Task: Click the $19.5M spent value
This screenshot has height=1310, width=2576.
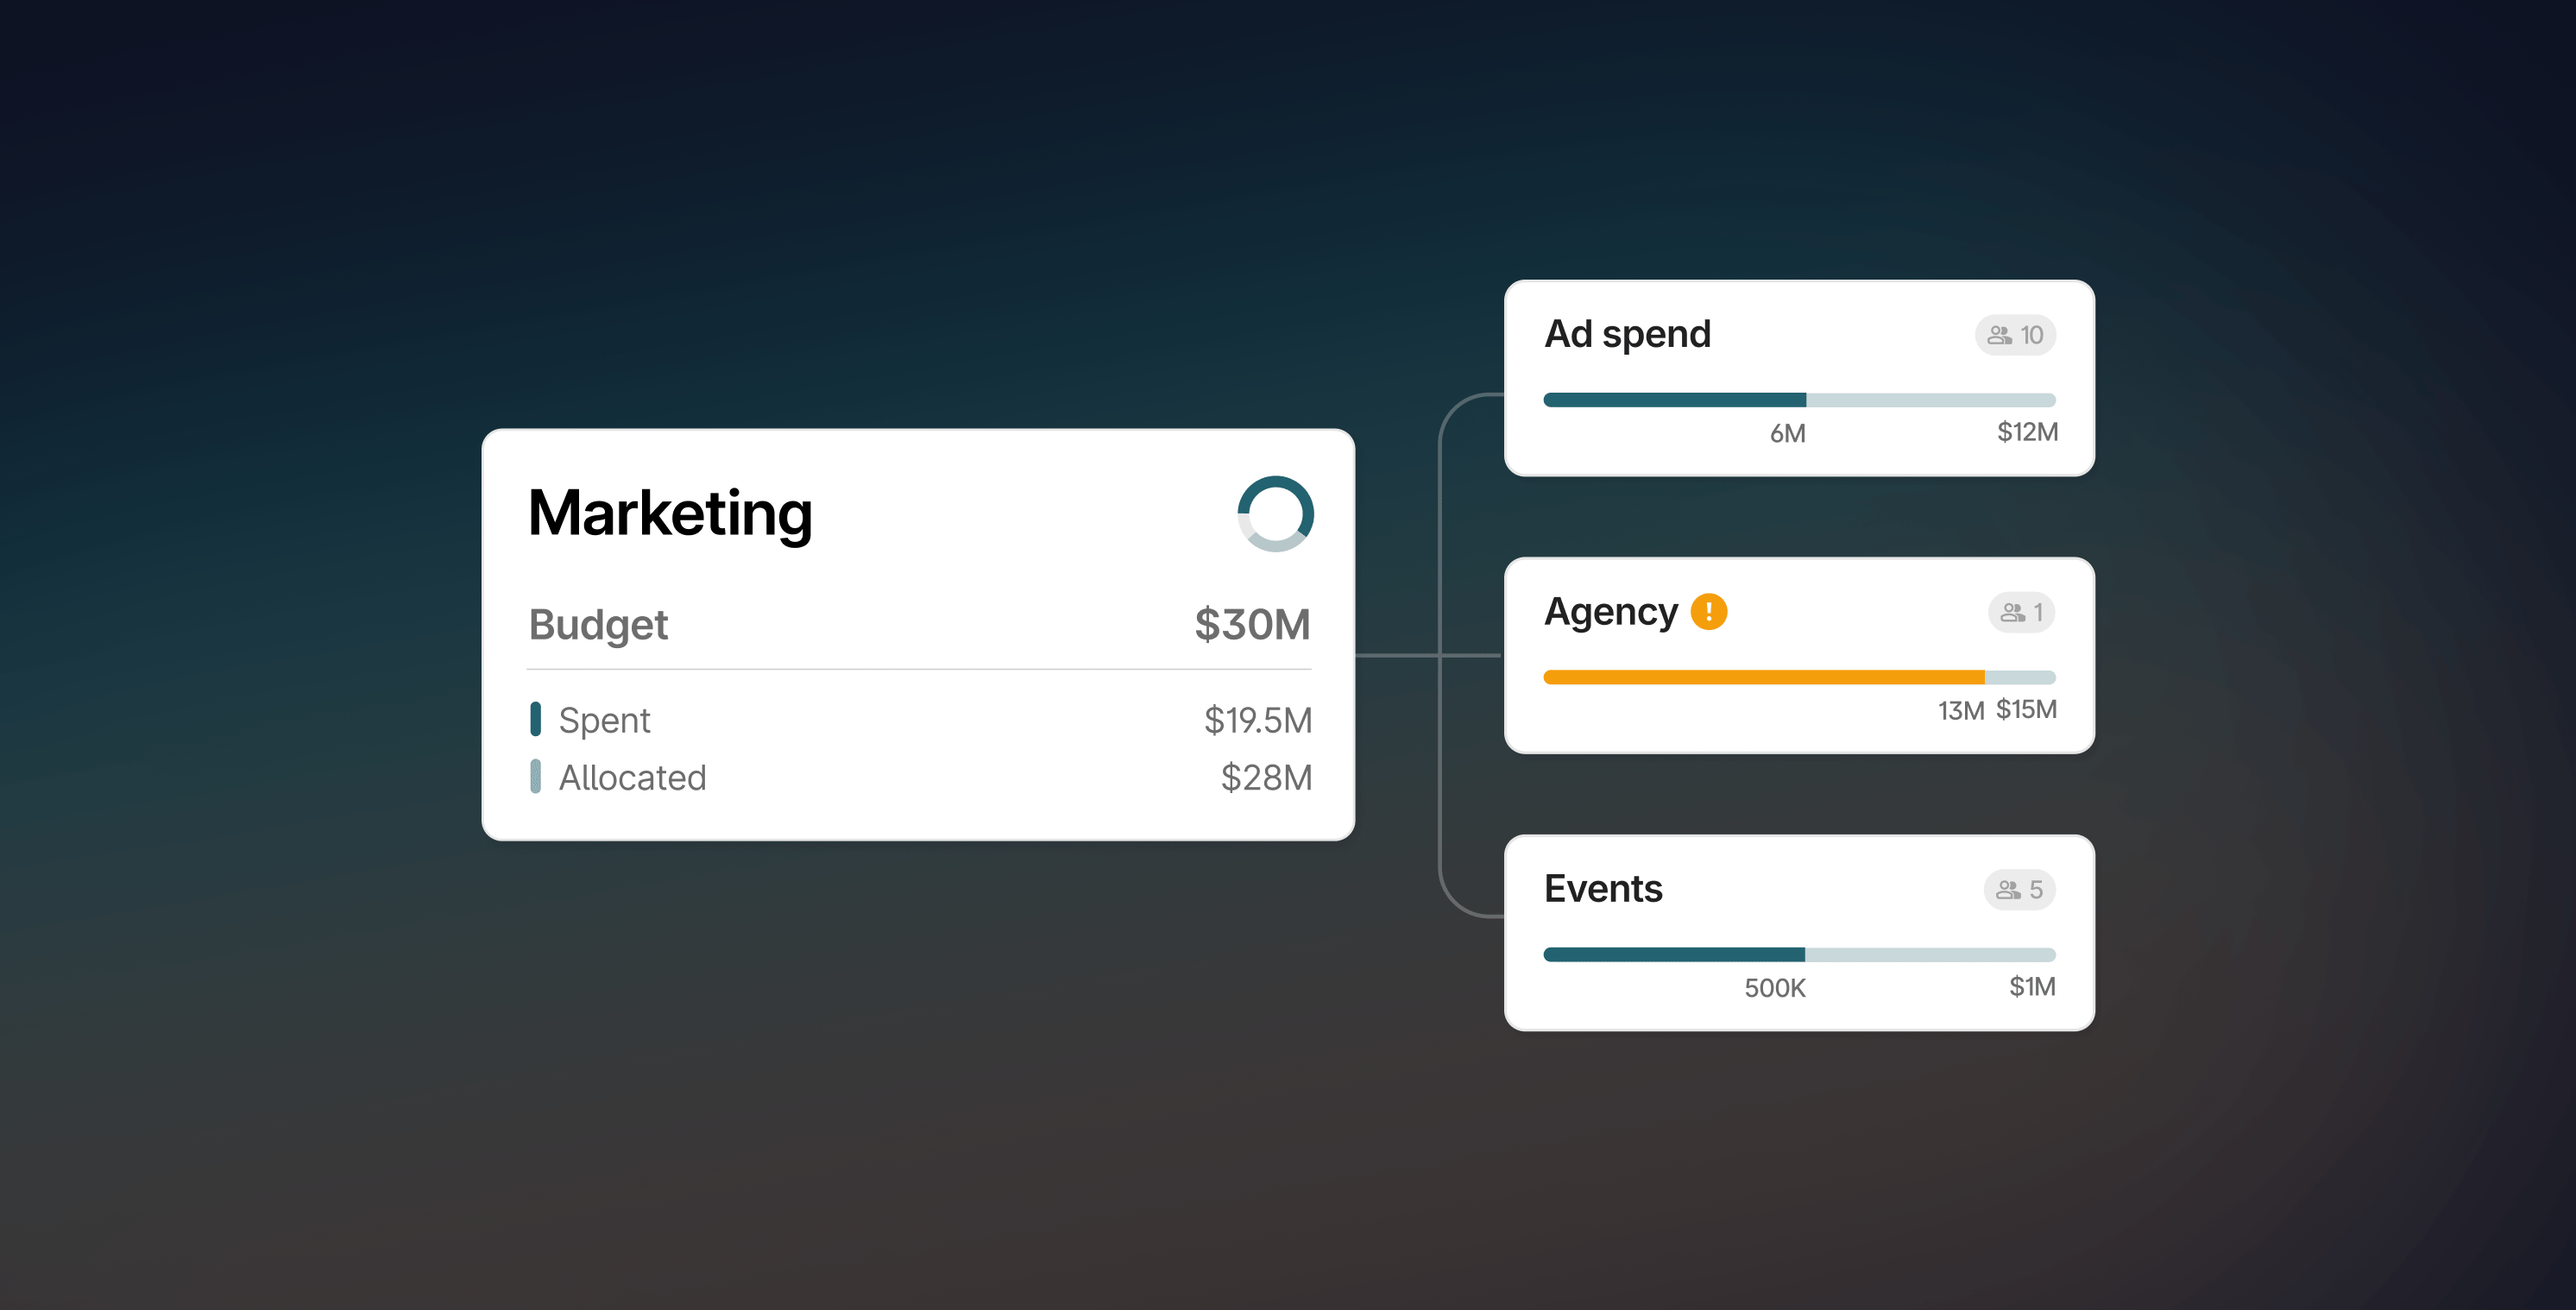Action: [x=1257, y=720]
